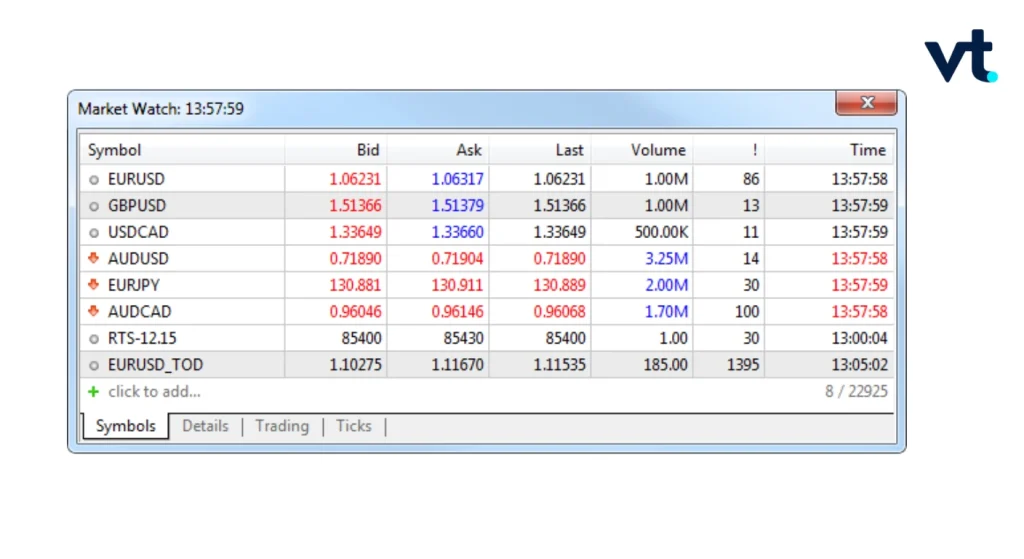
Task: Click the AUDUSD down arrow icon
Action: 93,258
